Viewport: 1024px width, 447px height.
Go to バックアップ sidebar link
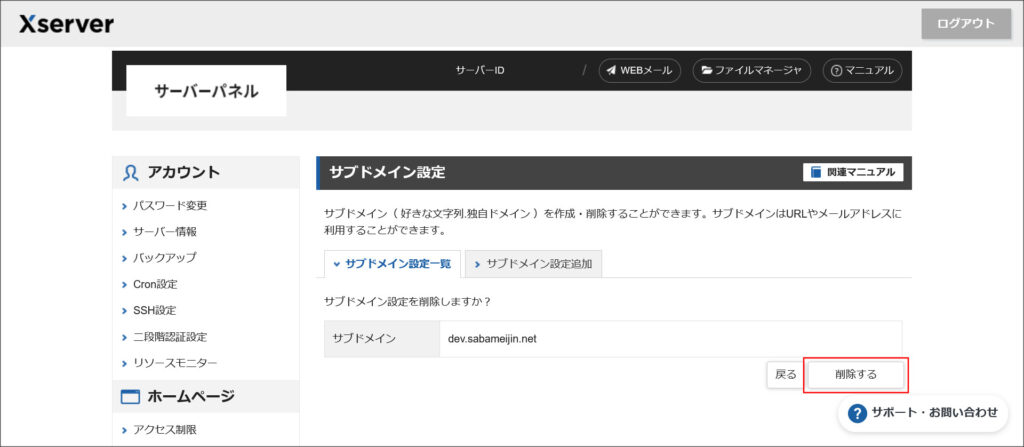click(x=165, y=258)
